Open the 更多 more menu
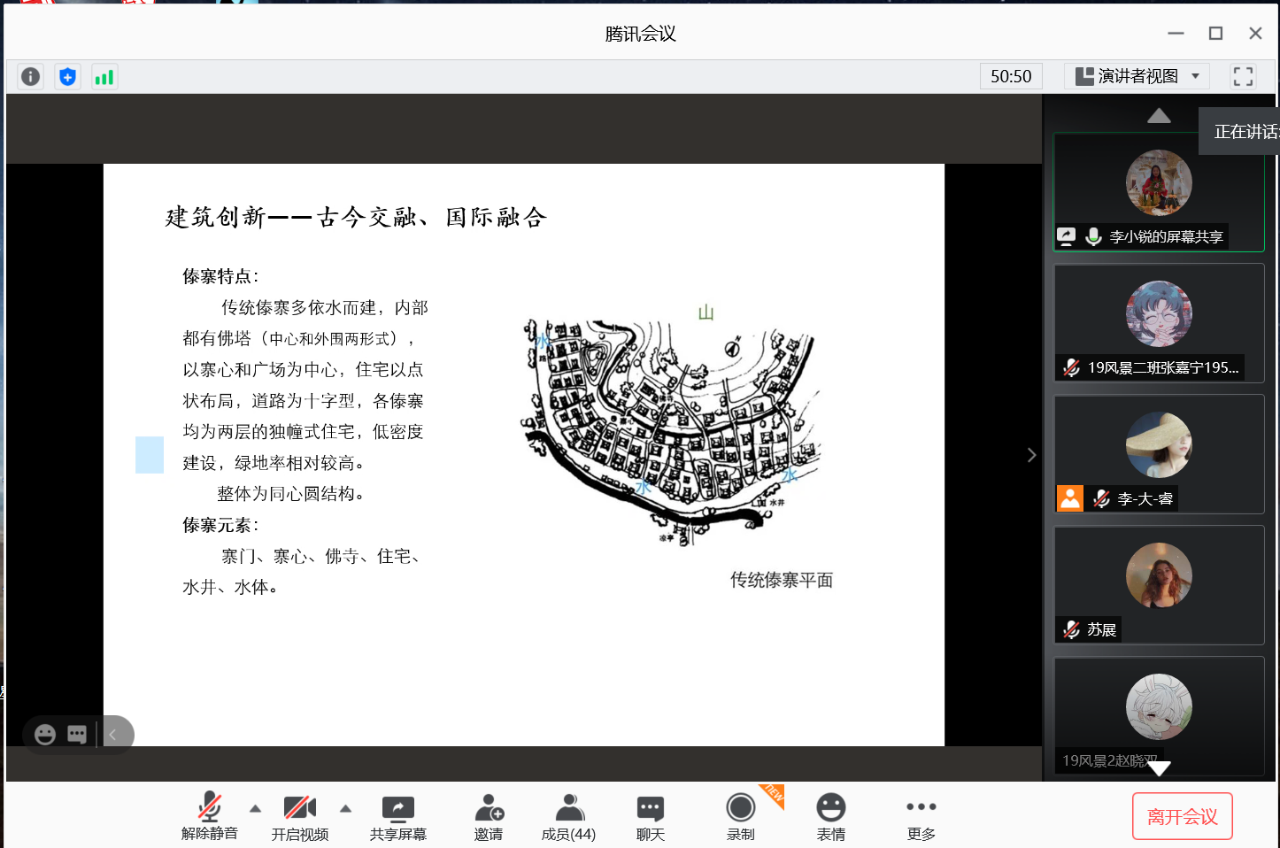1280x848 pixels. click(921, 816)
